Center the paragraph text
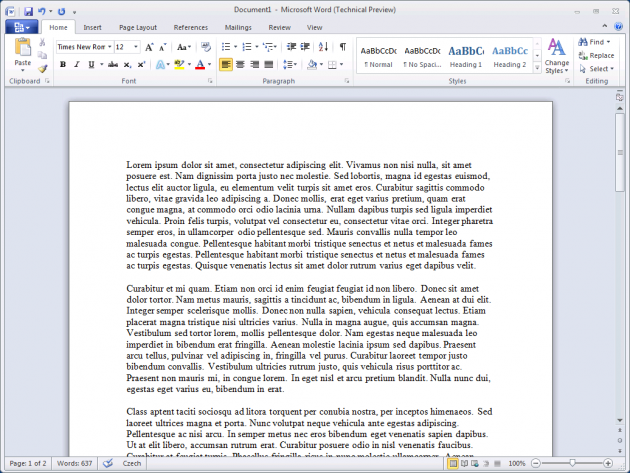Image resolution: width=630 pixels, height=473 pixels. [240, 64]
